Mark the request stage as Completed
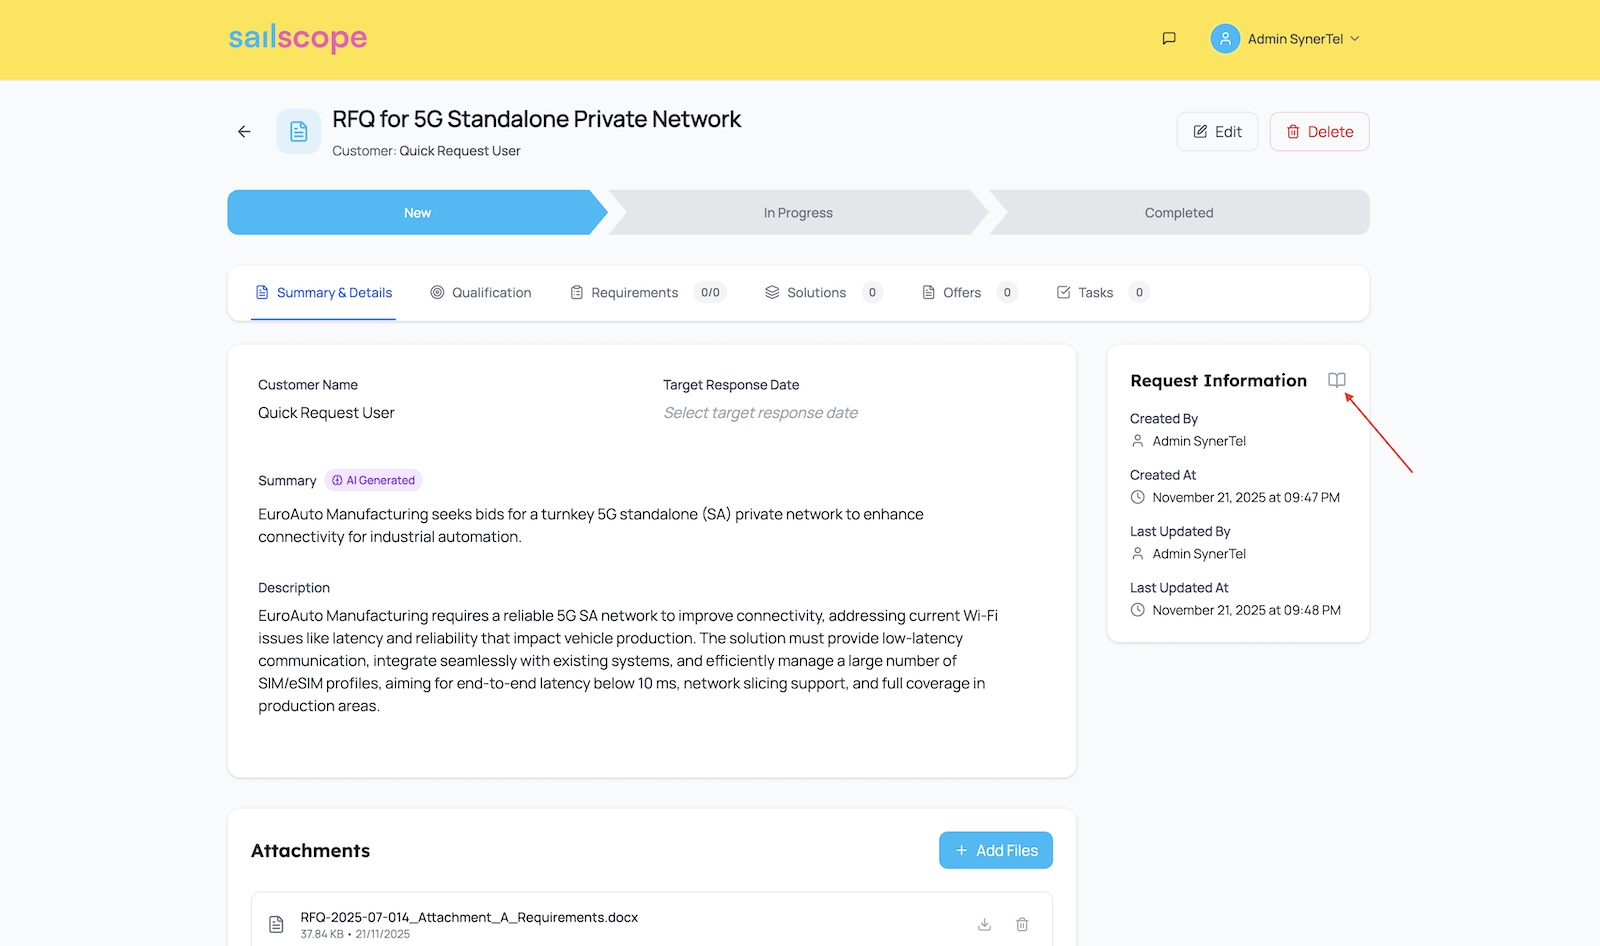 1178,213
